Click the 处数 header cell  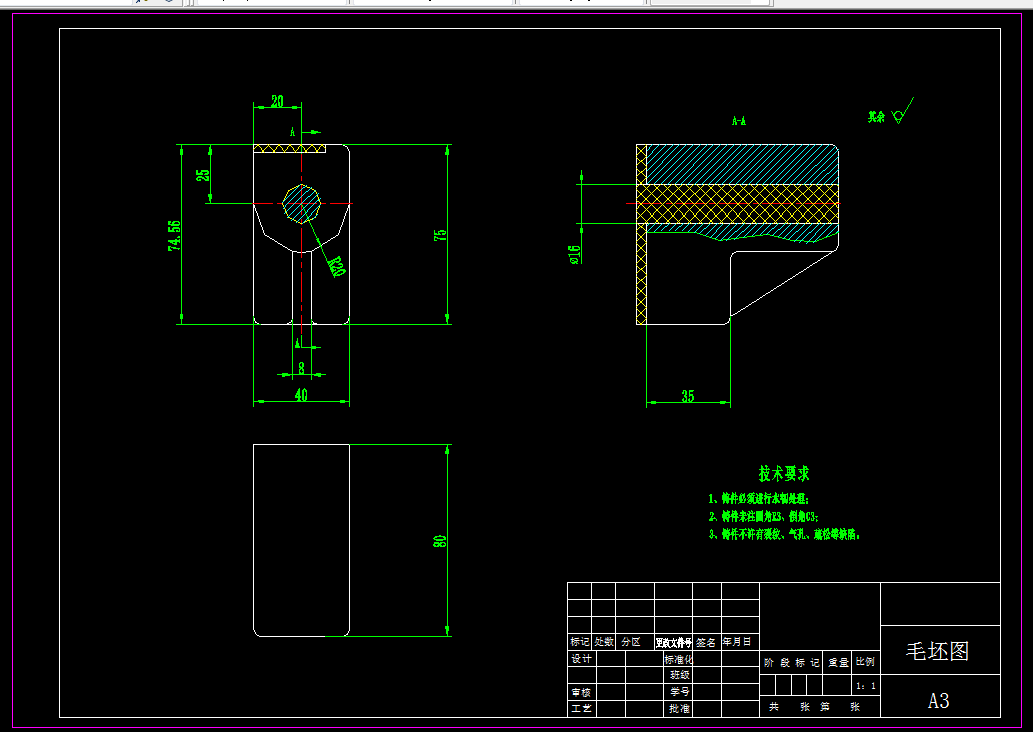coord(603,641)
